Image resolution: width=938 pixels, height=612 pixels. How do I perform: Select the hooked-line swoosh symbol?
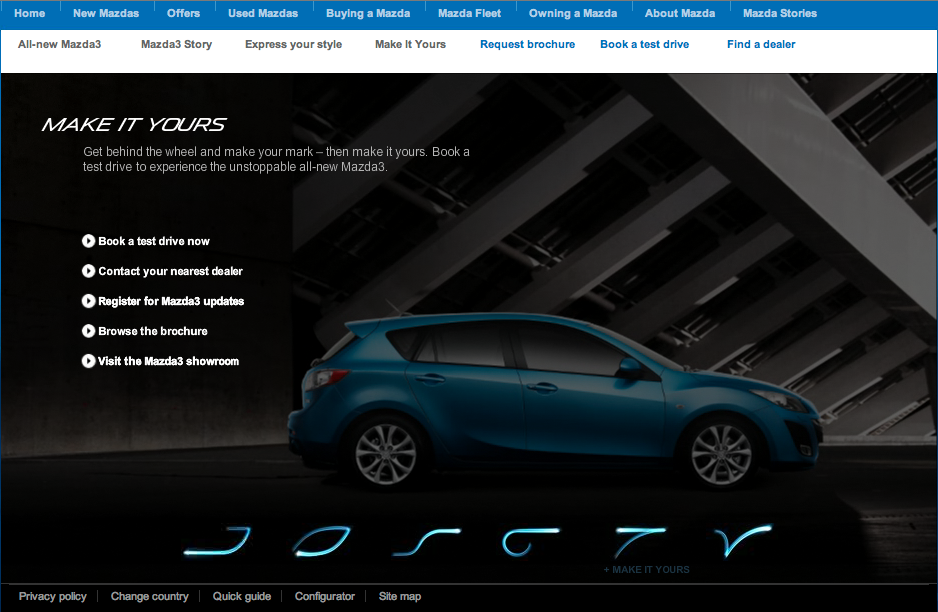coord(217,541)
